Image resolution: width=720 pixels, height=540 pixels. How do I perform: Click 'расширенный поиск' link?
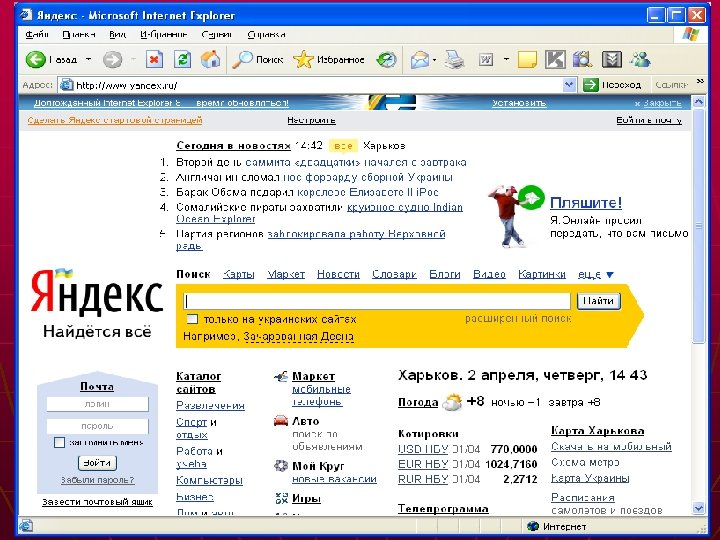tap(518, 318)
